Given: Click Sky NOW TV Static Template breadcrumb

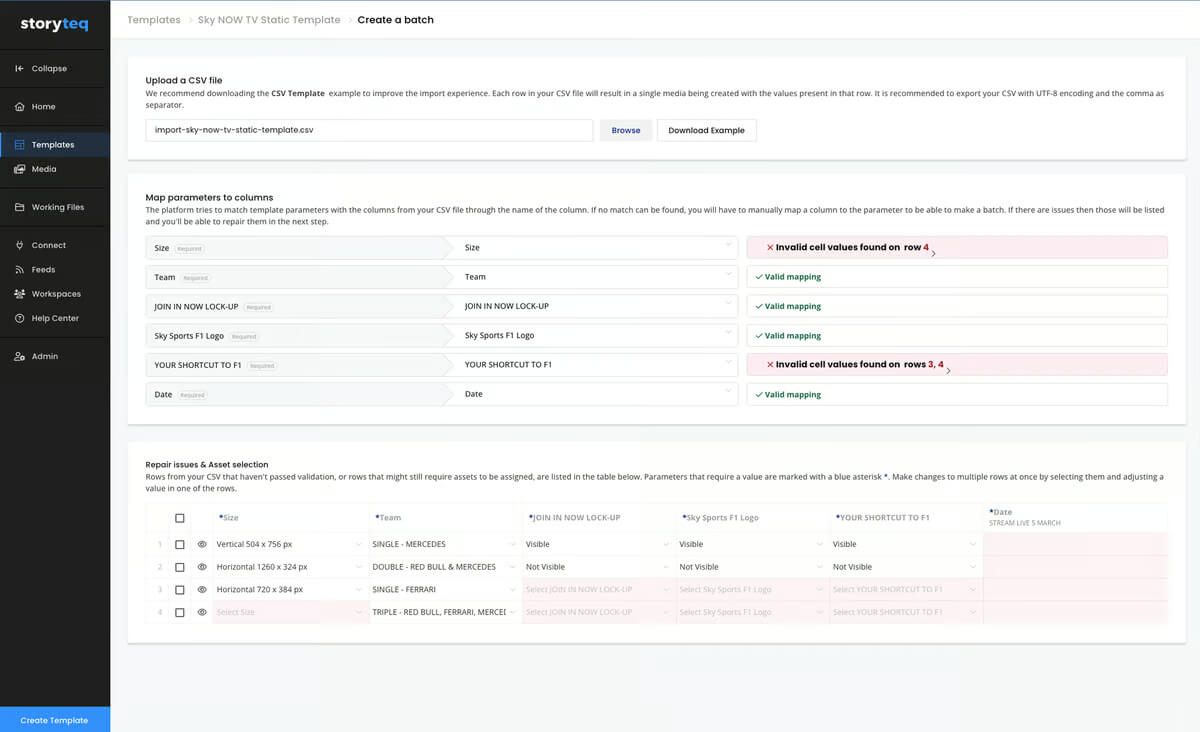Looking at the screenshot, I should tap(269, 19).
